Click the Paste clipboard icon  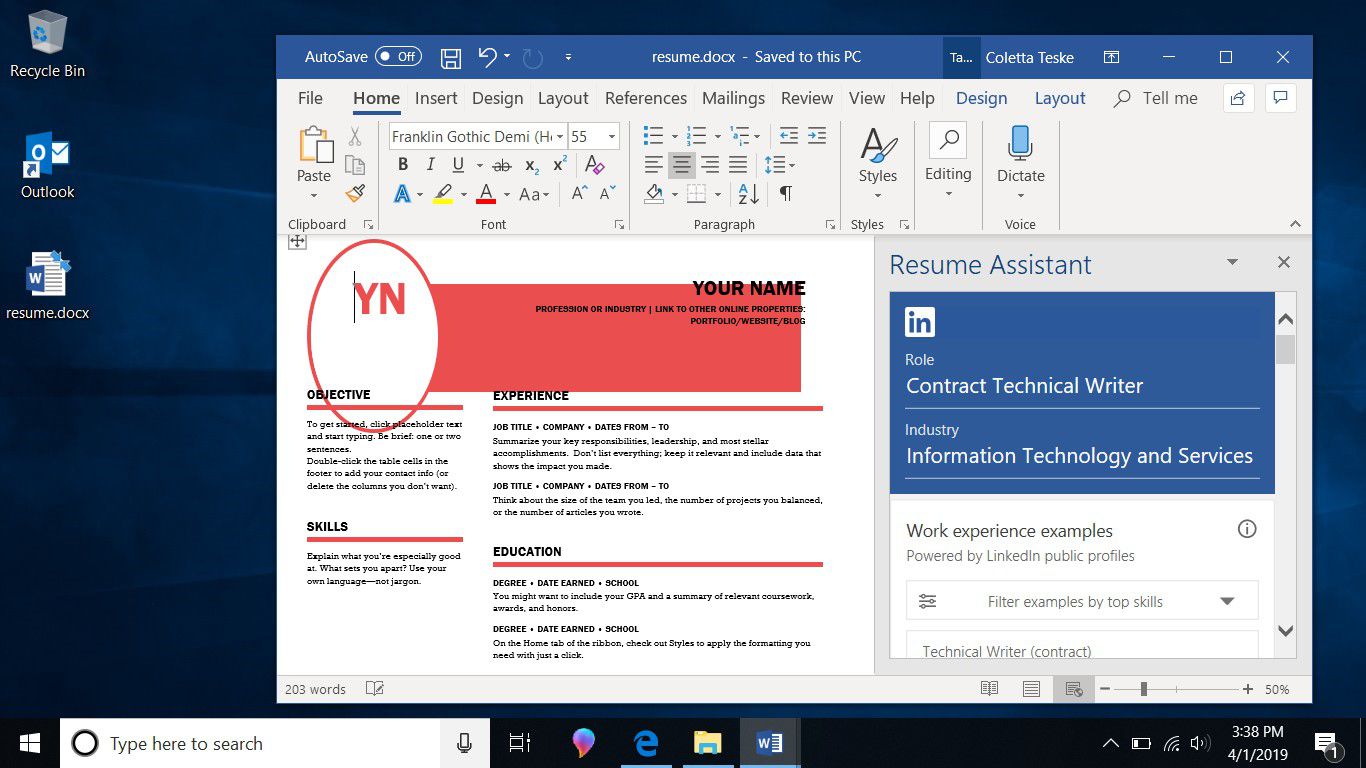click(315, 145)
